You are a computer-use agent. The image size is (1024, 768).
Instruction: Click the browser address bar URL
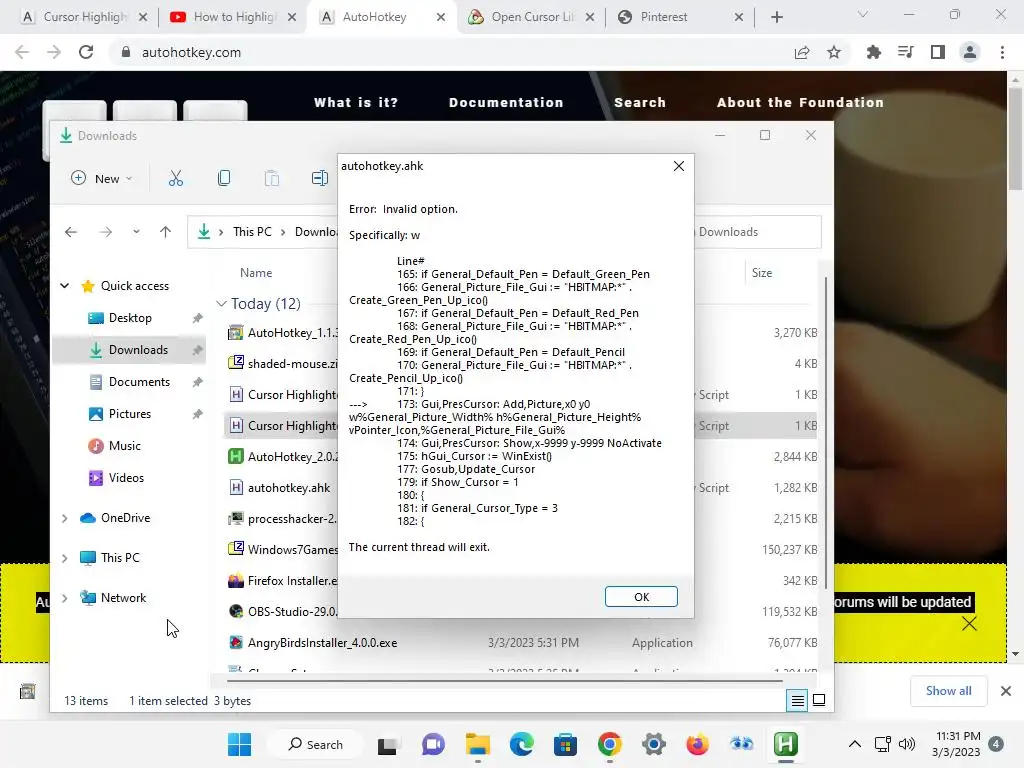pos(191,52)
